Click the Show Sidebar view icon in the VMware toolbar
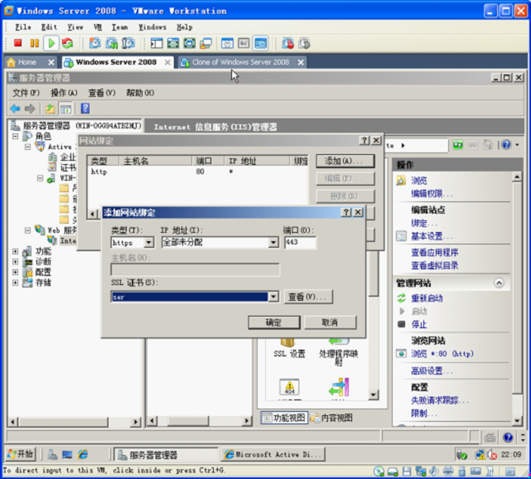531x479 pixels. [x=156, y=43]
